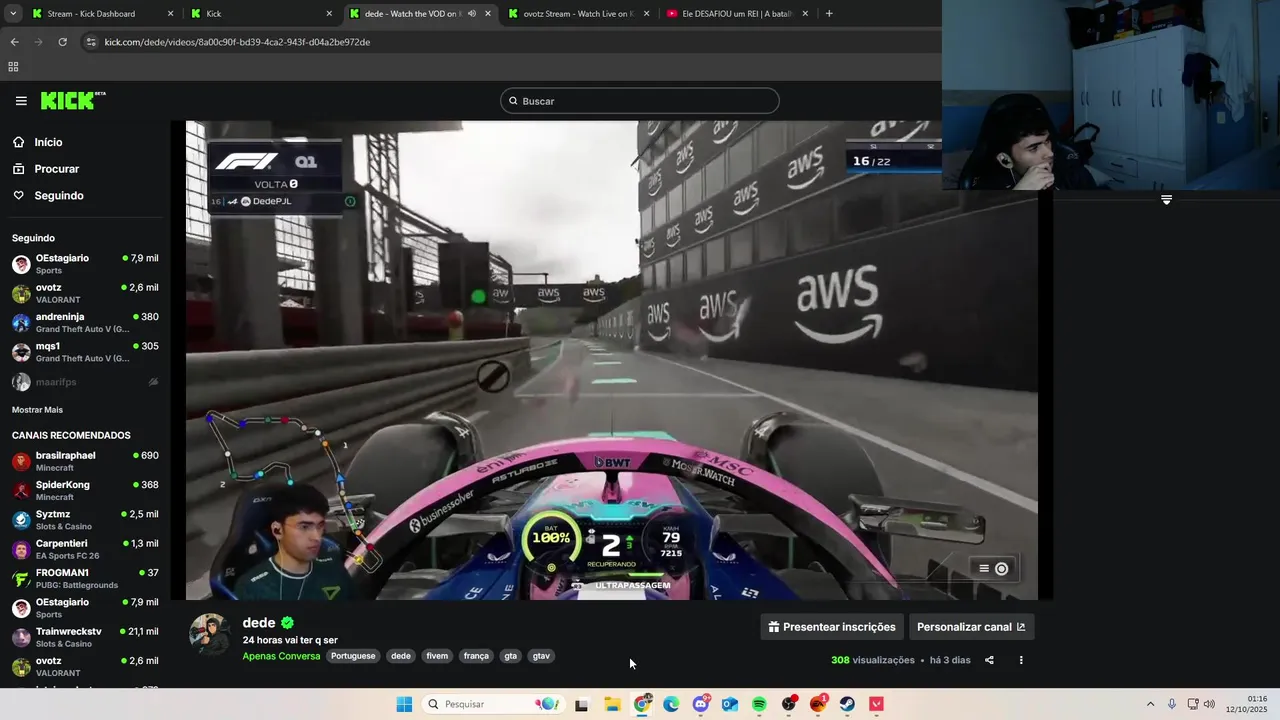Click the Seguindo heart icon

19,195
